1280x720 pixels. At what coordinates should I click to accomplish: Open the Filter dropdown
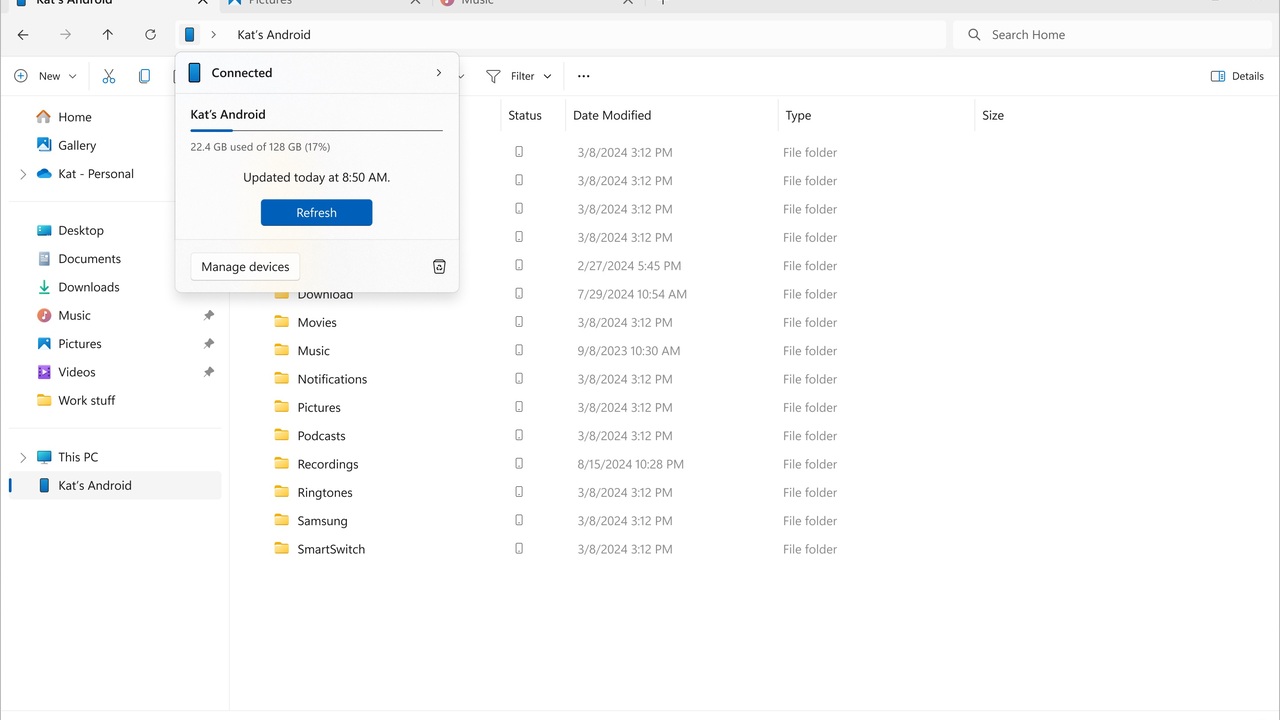pos(518,75)
